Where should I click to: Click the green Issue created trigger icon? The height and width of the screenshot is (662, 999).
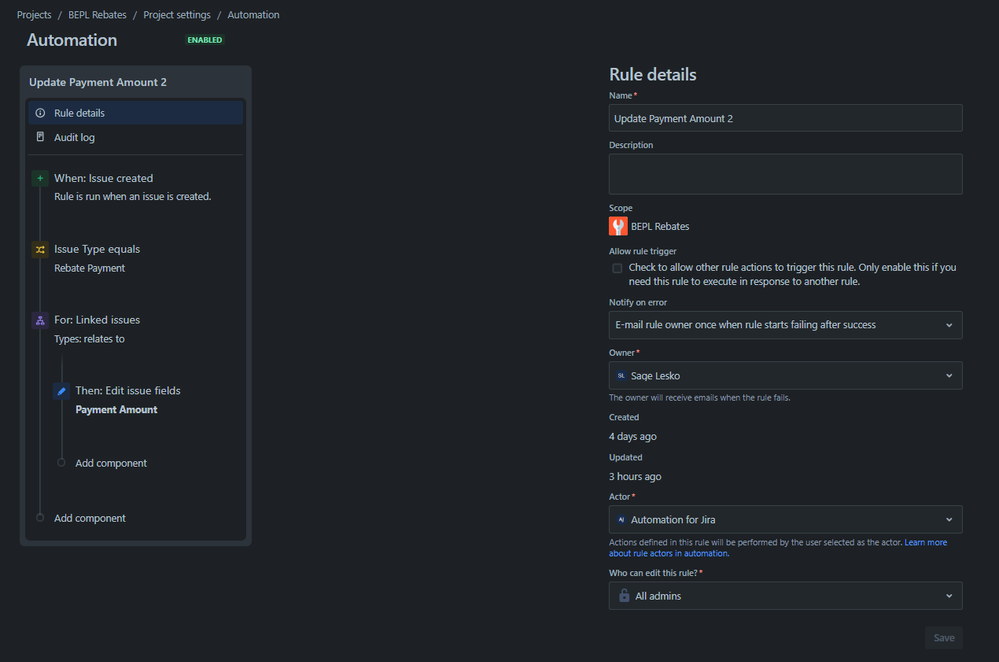coord(40,178)
